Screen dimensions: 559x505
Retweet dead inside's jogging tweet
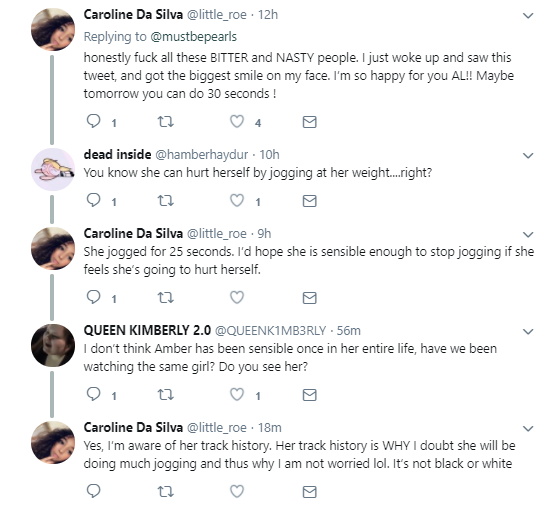tap(165, 201)
